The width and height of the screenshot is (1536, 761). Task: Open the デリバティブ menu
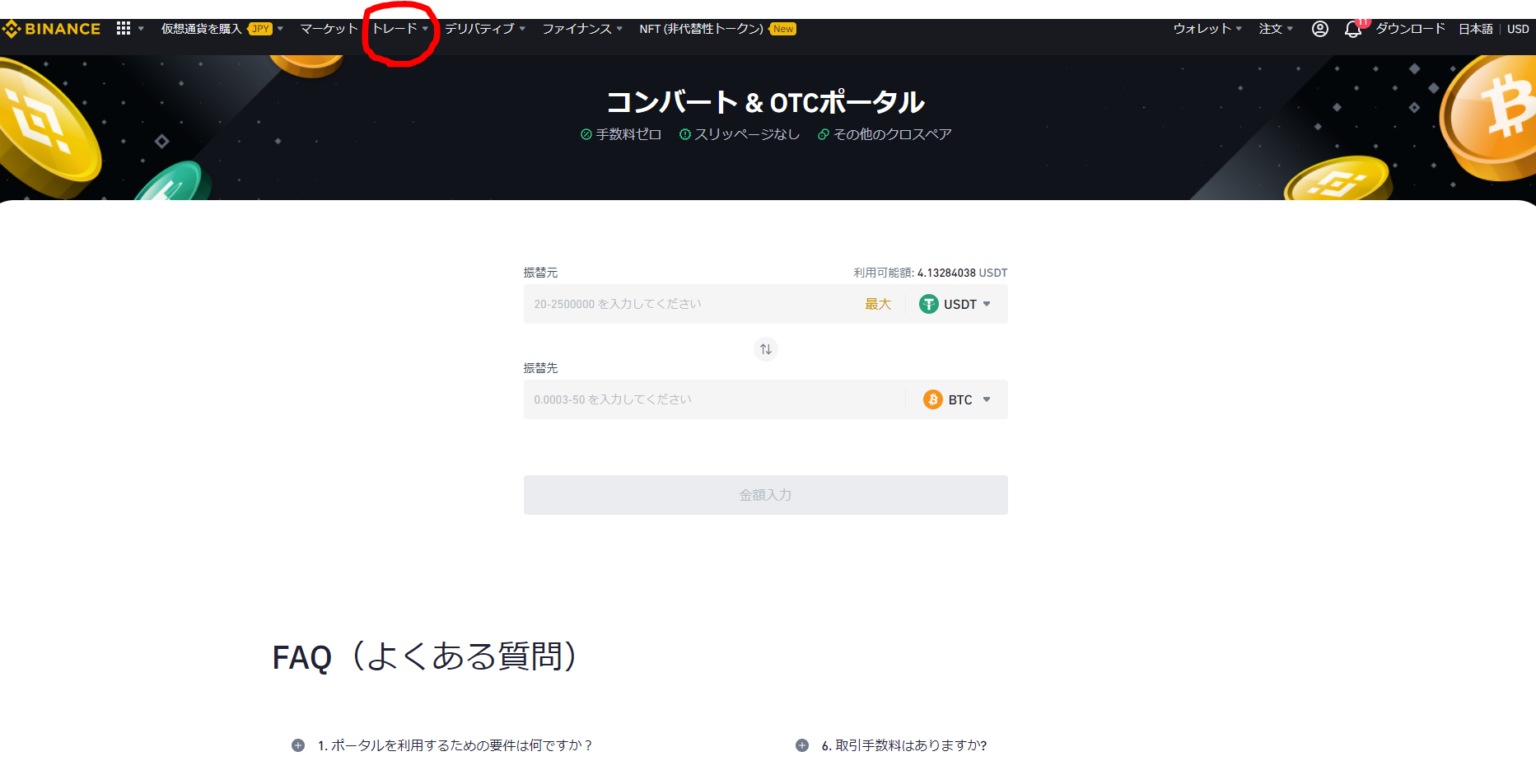click(x=484, y=29)
